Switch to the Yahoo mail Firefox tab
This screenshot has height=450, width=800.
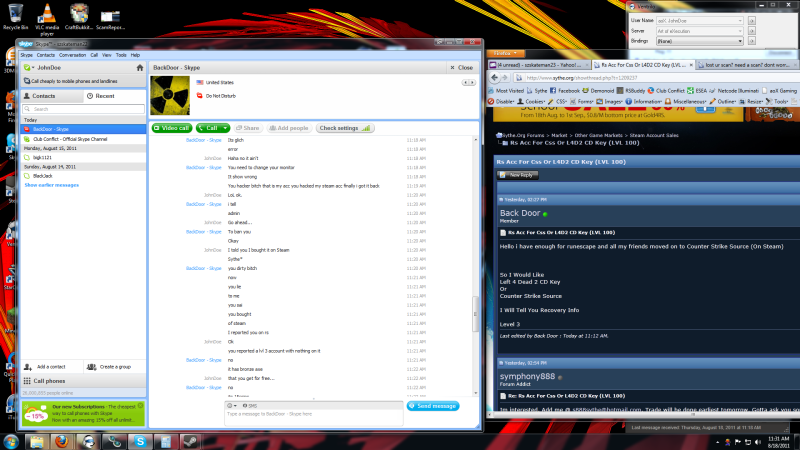point(539,65)
